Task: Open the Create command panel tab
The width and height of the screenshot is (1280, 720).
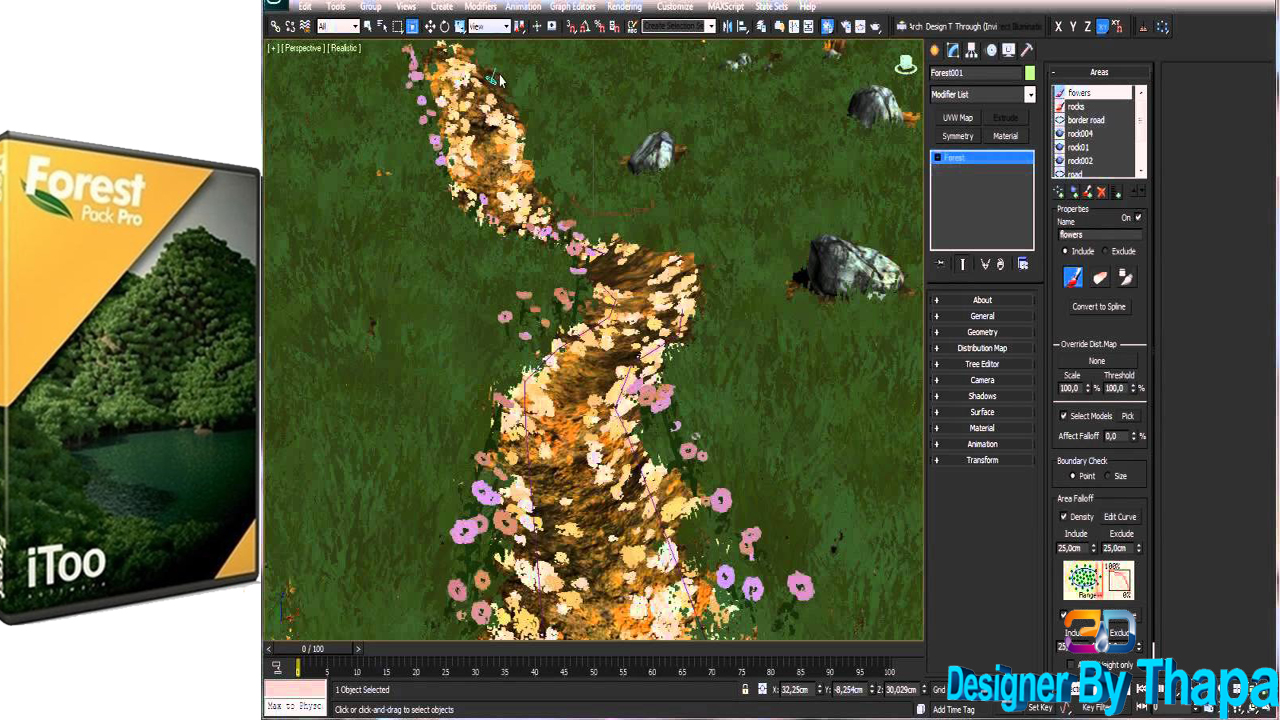Action: pyautogui.click(x=935, y=50)
